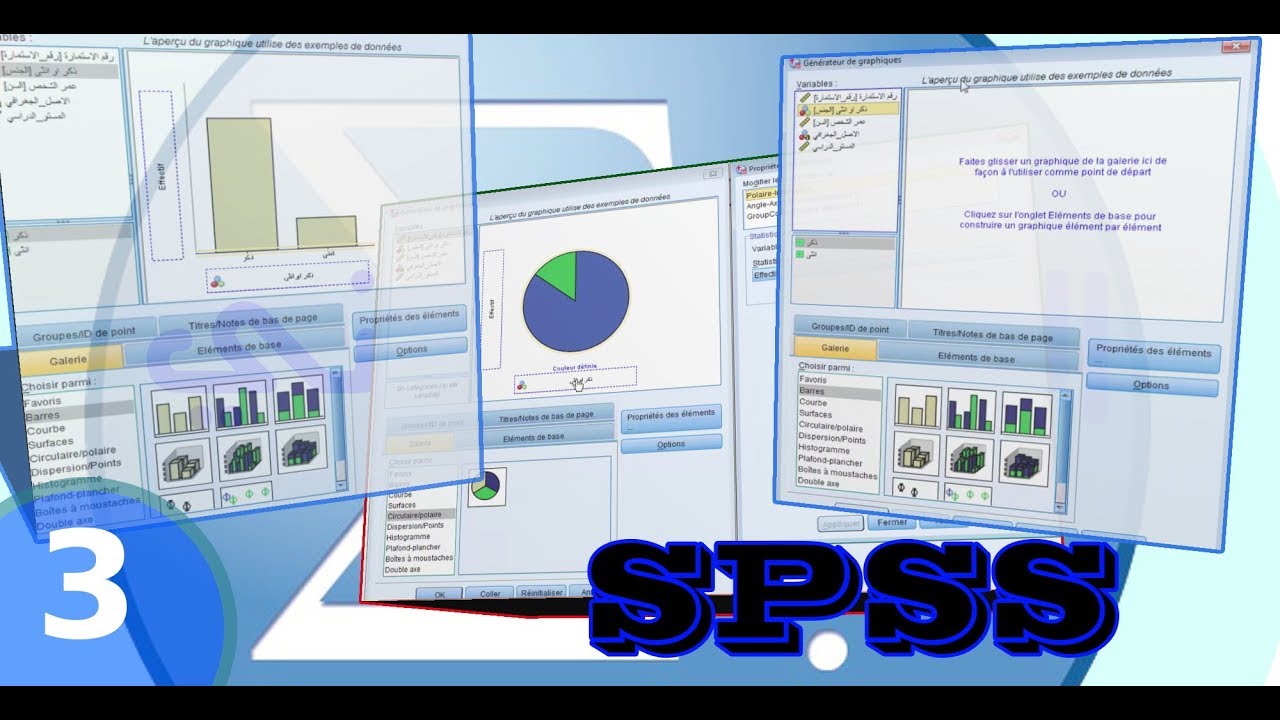Screen dimensions: 1280x720
Task: Select clustered error bar thumbnail in empty-canvas window
Action: (968, 492)
